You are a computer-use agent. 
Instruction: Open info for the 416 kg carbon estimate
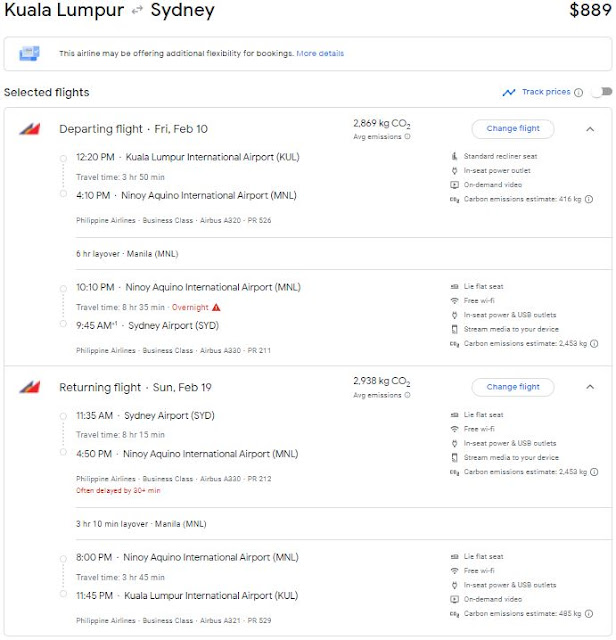(589, 199)
